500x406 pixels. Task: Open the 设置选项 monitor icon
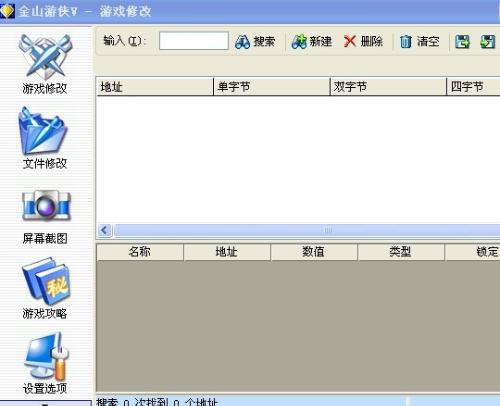46,357
